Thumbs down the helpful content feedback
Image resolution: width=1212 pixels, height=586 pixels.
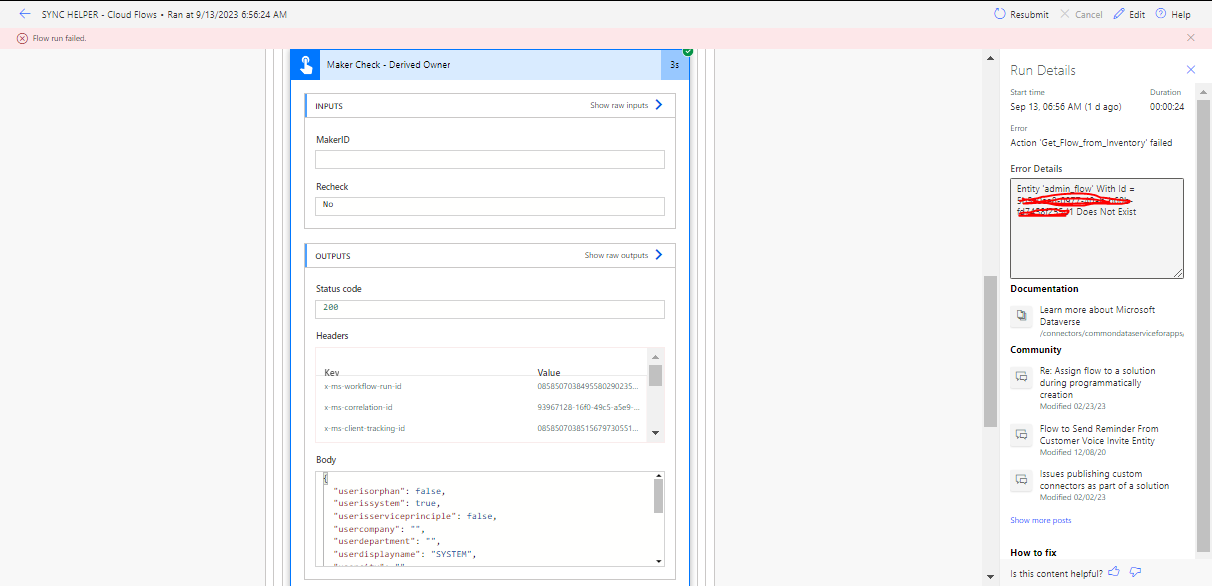coord(1134,571)
